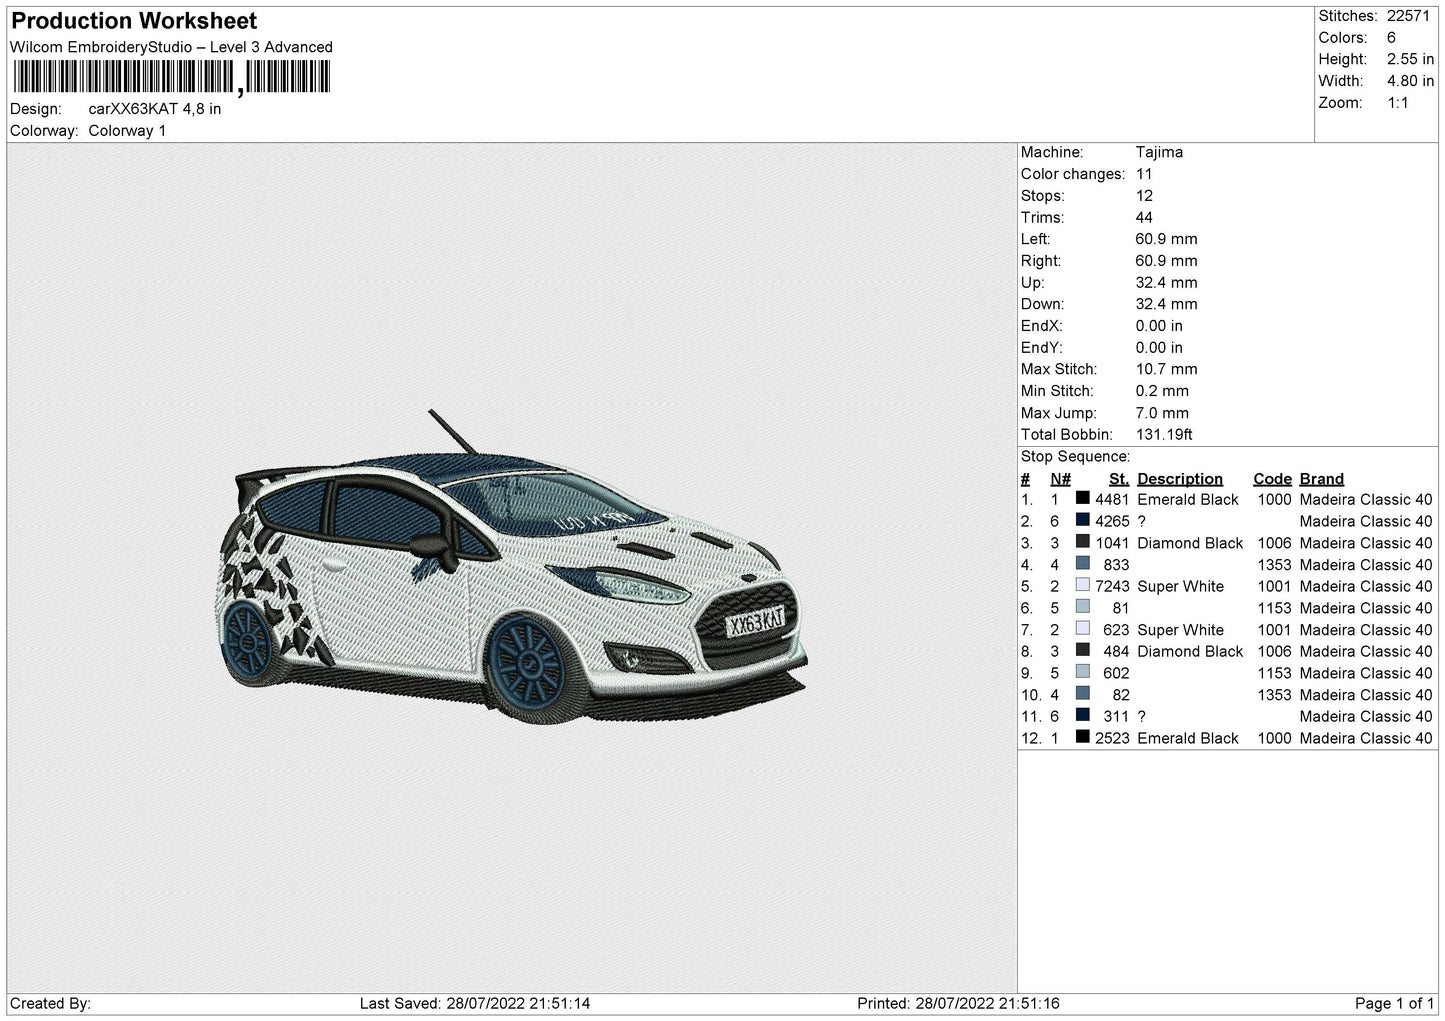The image size is (1445, 1021).
Task: Select the Trims value '44'
Action: [1144, 217]
